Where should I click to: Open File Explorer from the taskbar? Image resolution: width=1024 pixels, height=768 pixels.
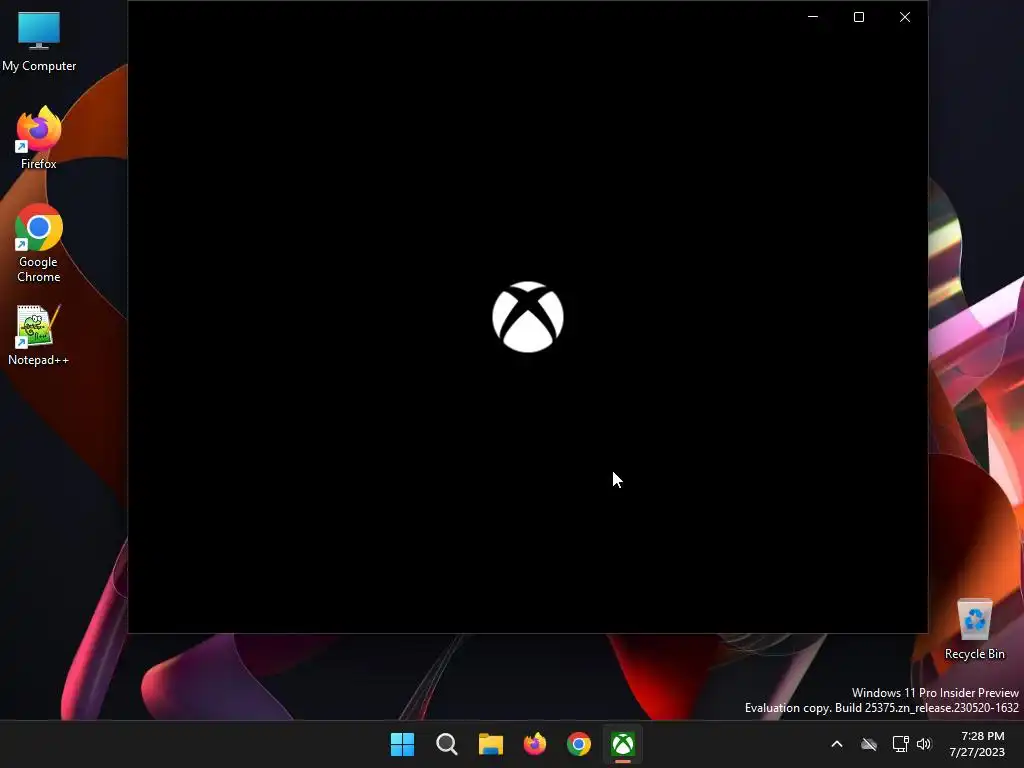[x=490, y=744]
